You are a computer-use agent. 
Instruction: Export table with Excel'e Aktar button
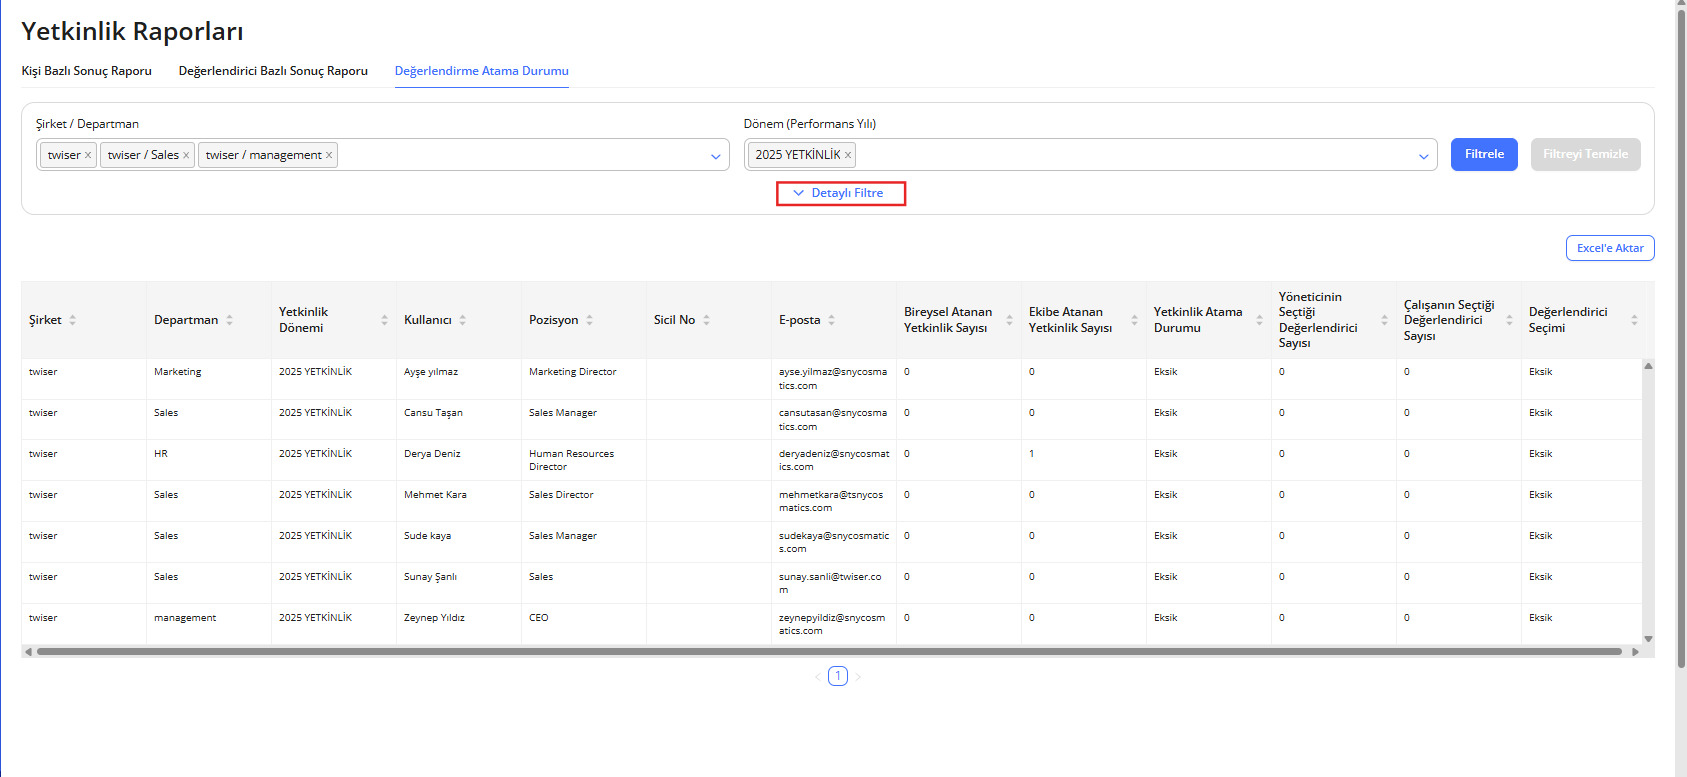tap(1609, 248)
